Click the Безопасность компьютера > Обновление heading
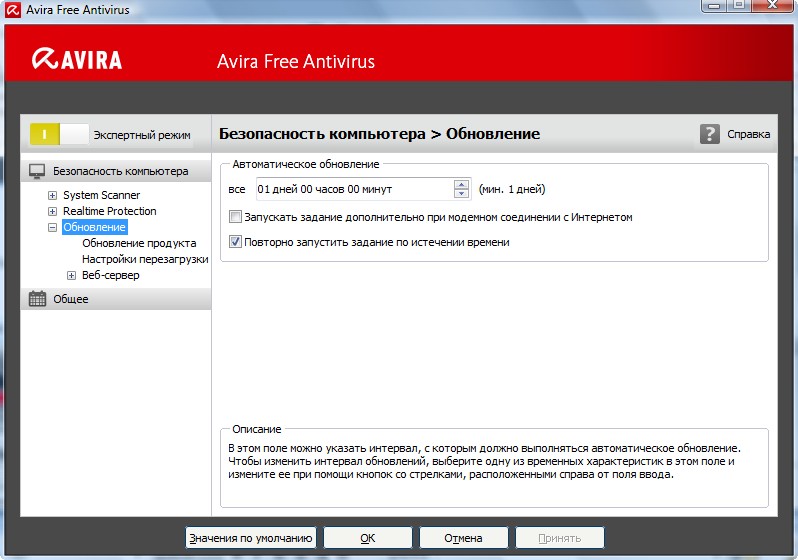Image resolution: width=798 pixels, height=560 pixels. [x=380, y=133]
